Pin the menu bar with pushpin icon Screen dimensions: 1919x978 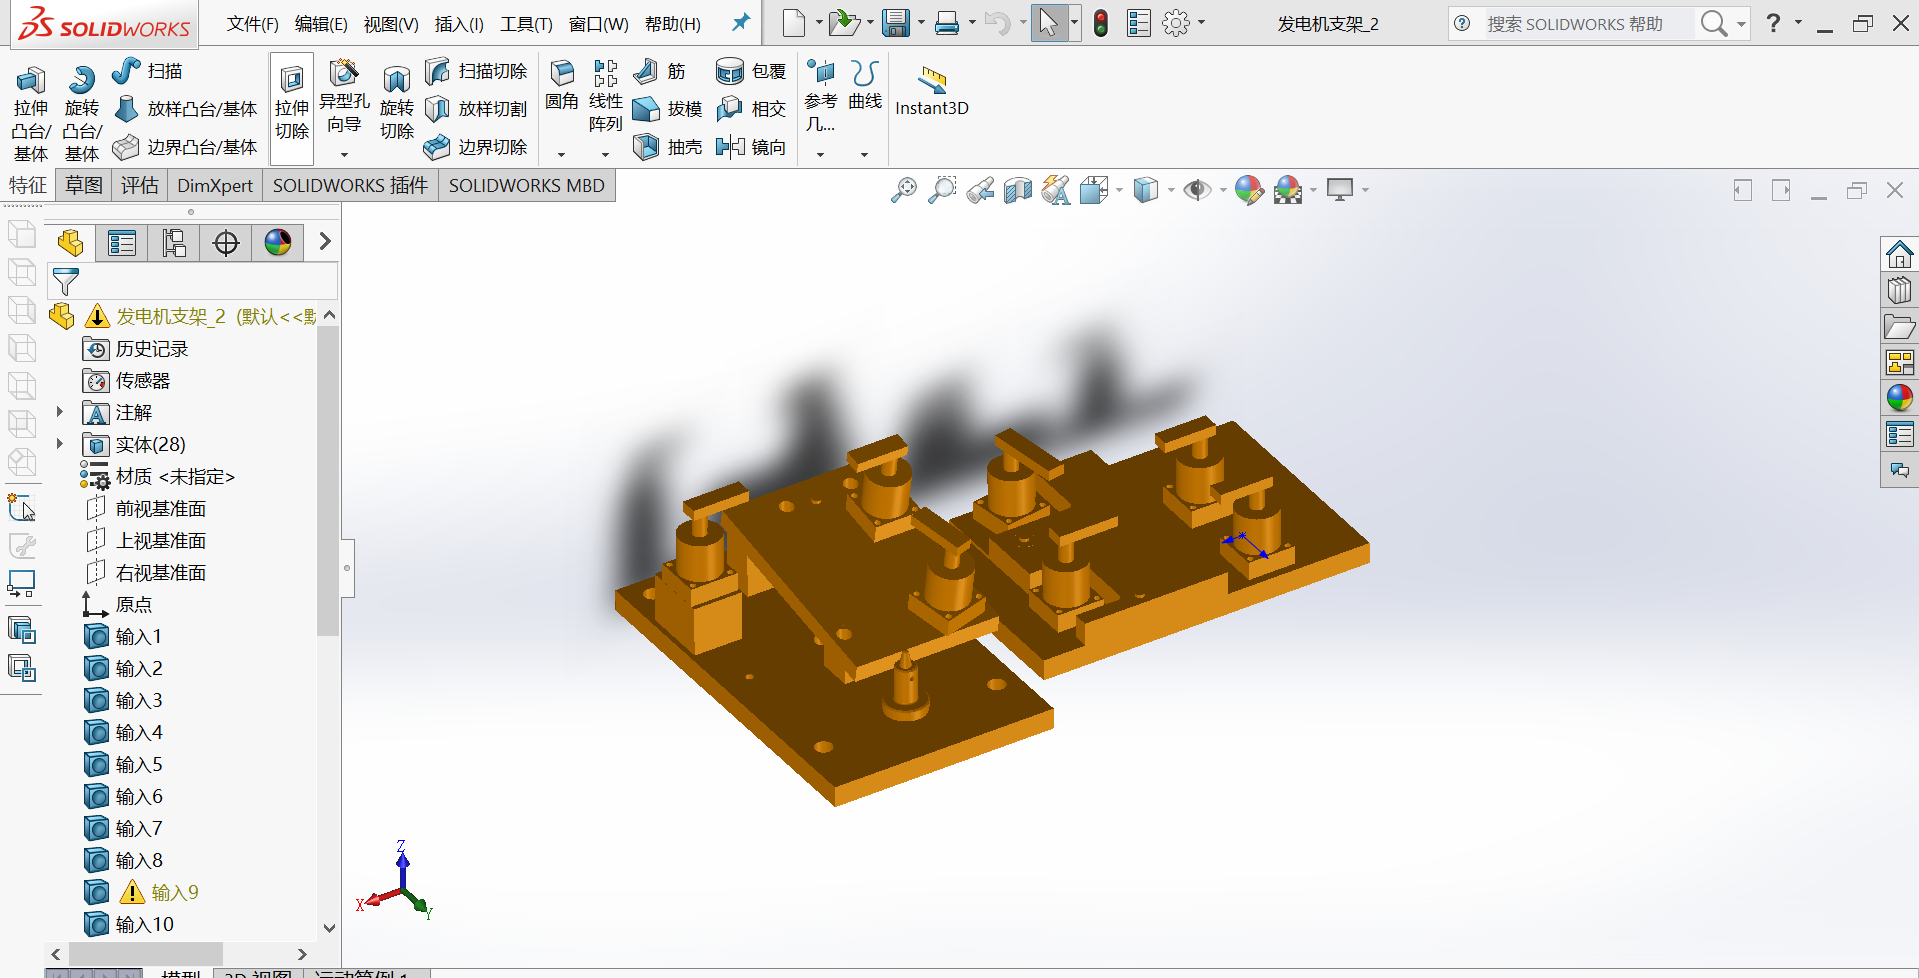pos(741,22)
